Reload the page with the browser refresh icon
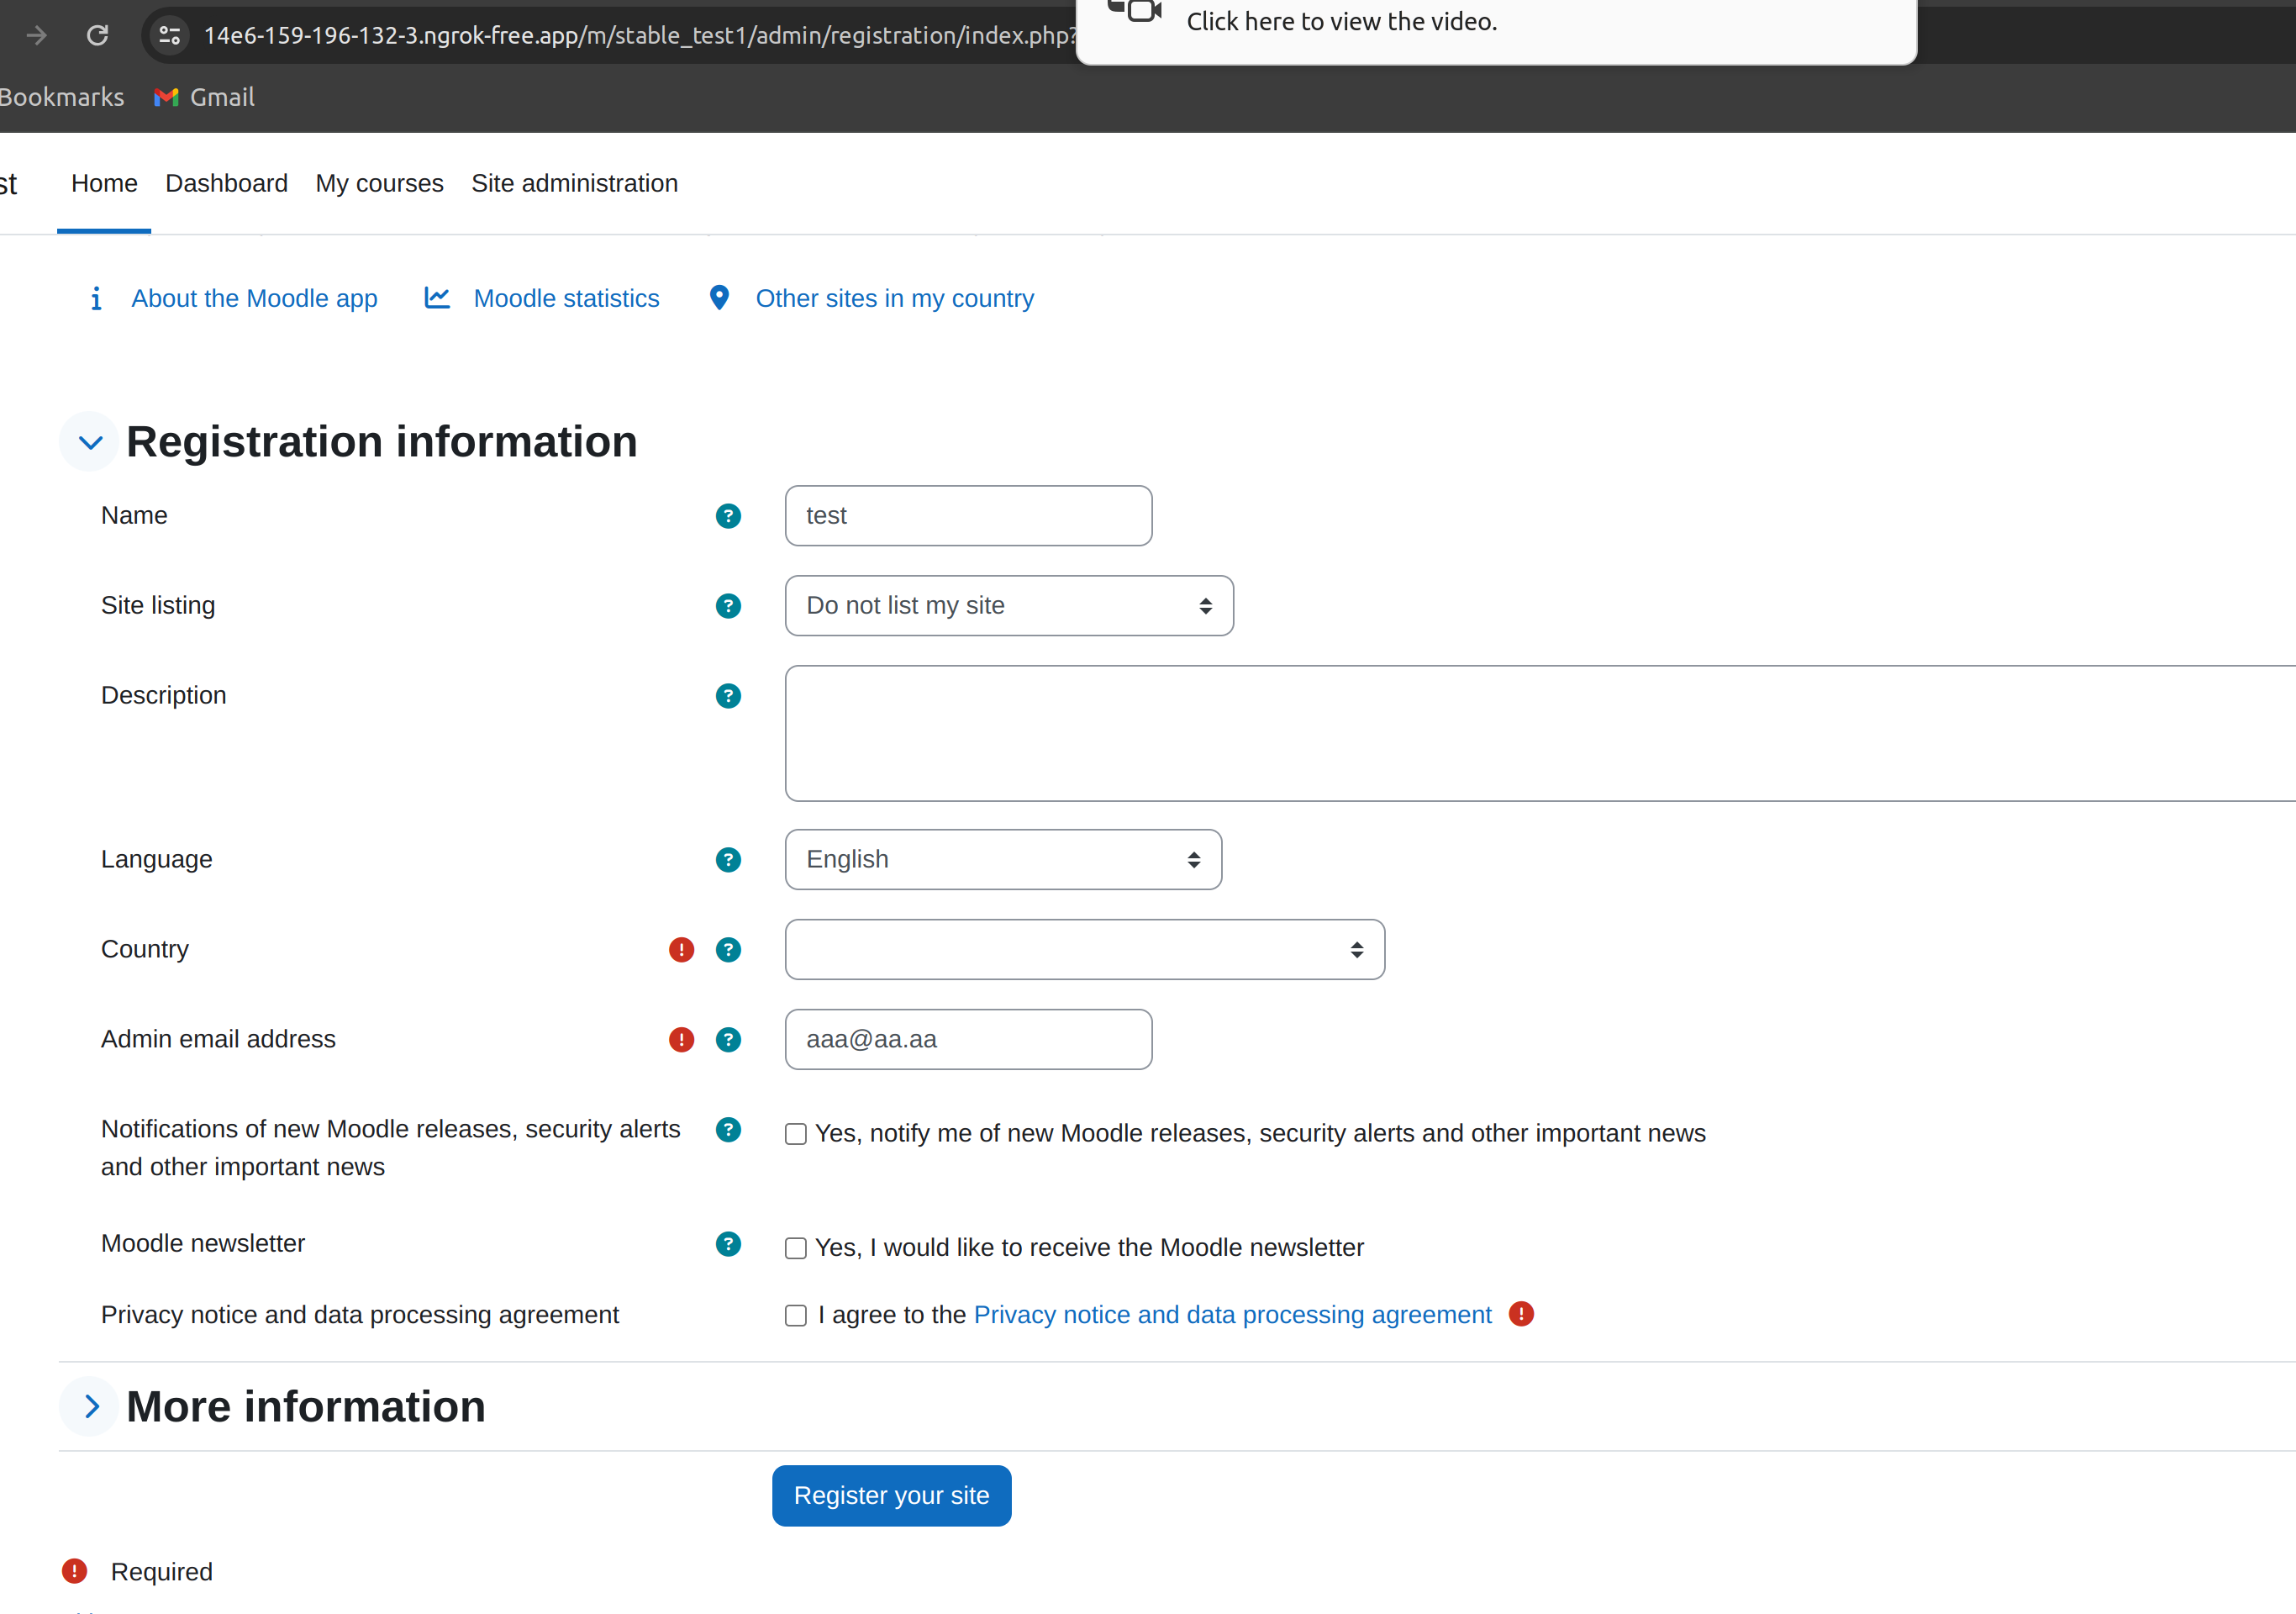 coord(97,36)
